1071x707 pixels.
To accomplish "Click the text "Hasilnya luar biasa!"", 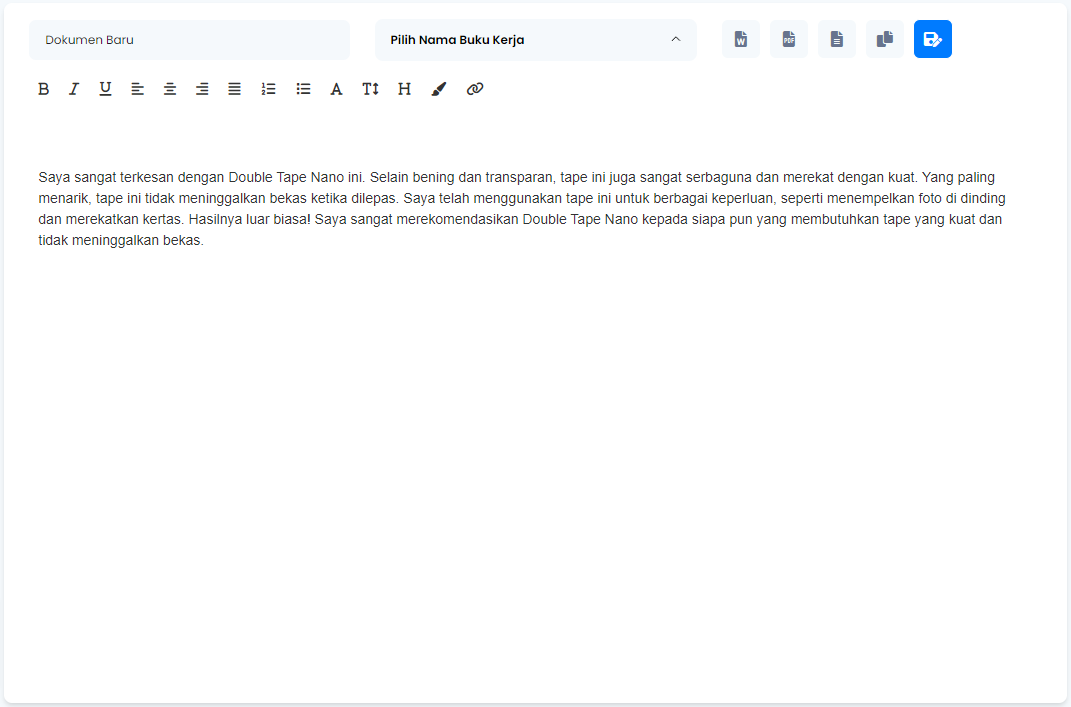I will [x=250, y=220].
